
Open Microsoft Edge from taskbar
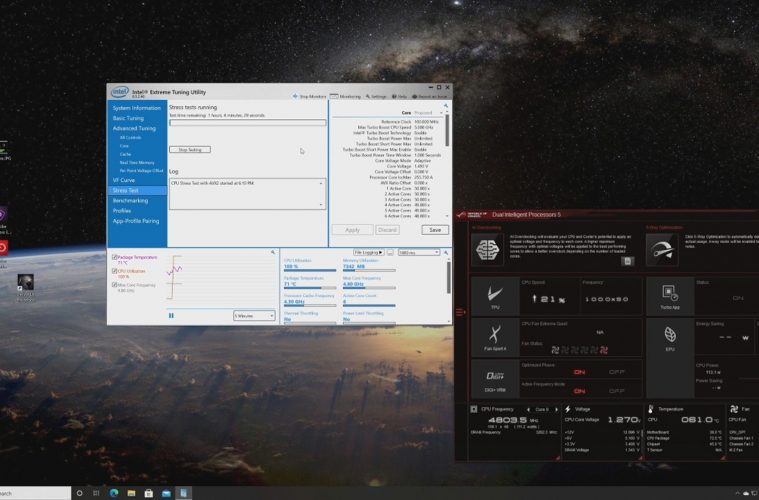[114, 493]
